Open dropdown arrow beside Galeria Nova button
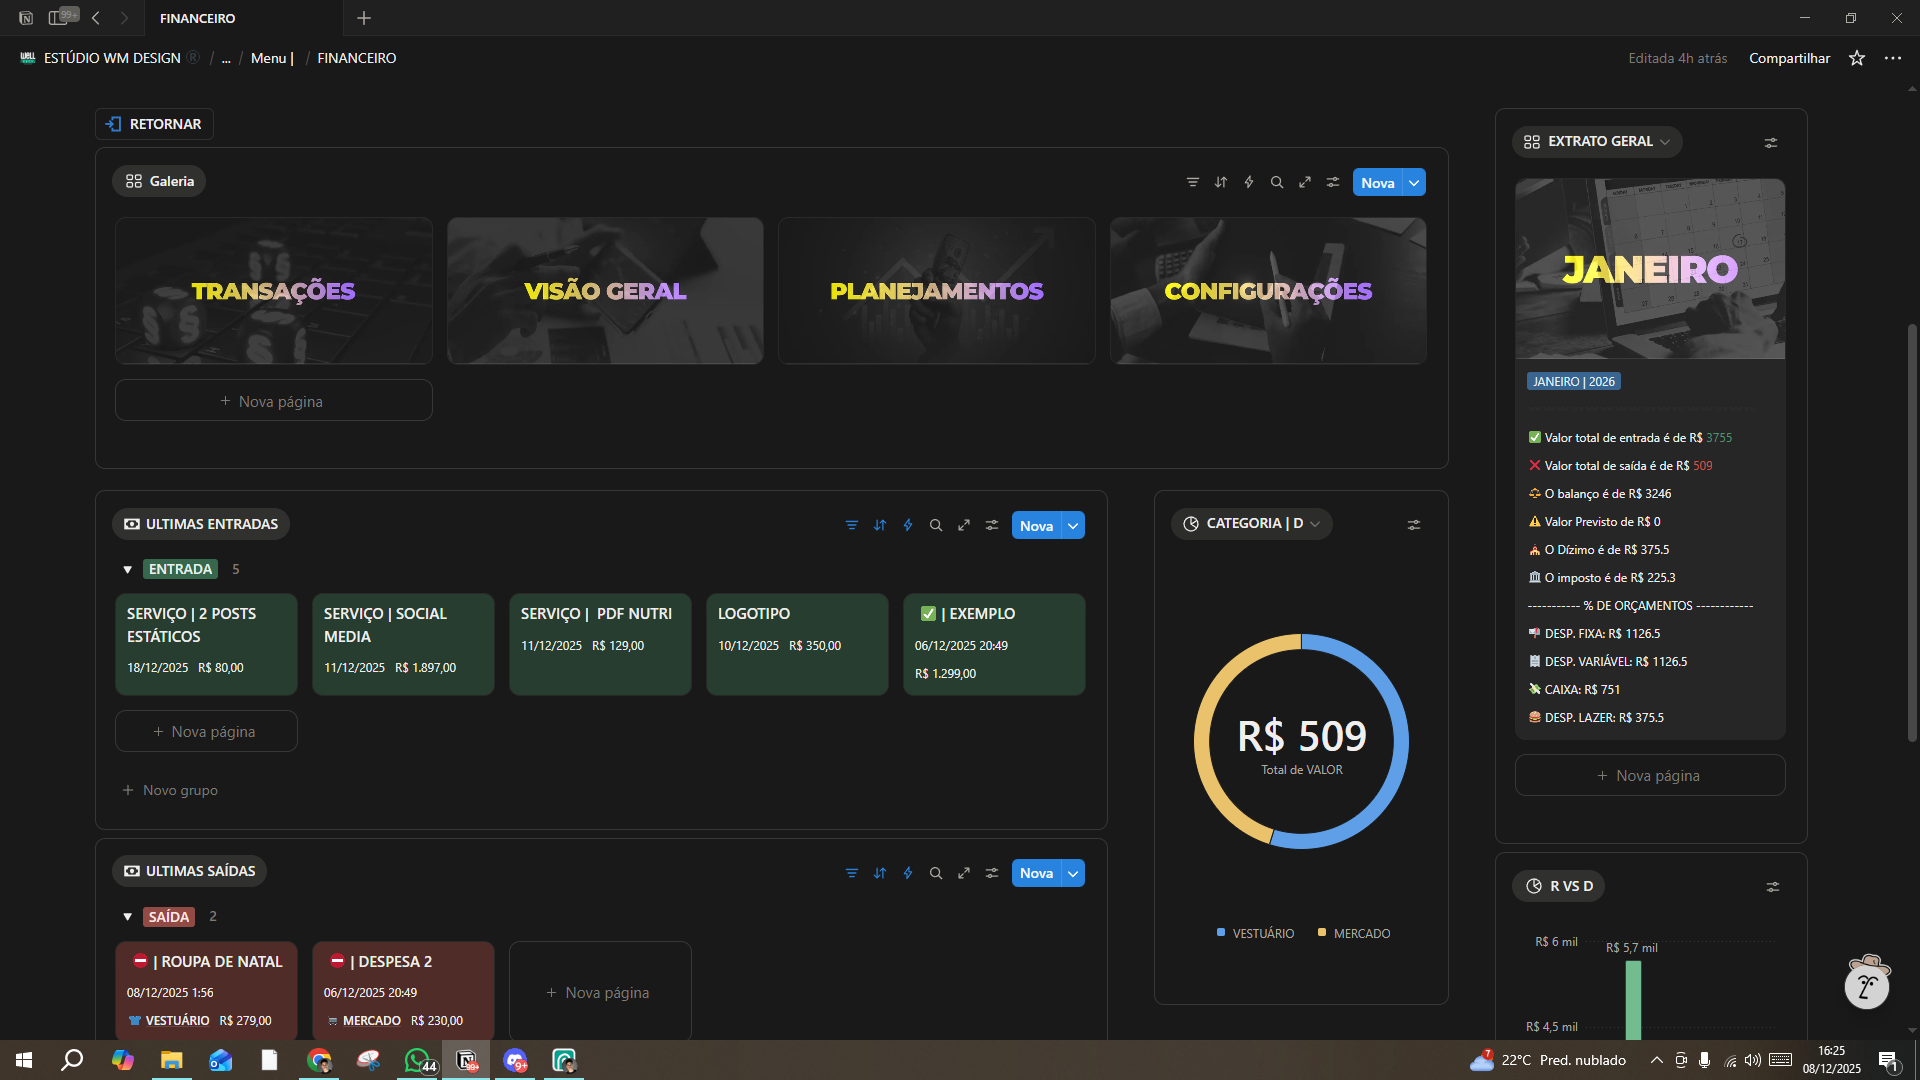 (1414, 182)
